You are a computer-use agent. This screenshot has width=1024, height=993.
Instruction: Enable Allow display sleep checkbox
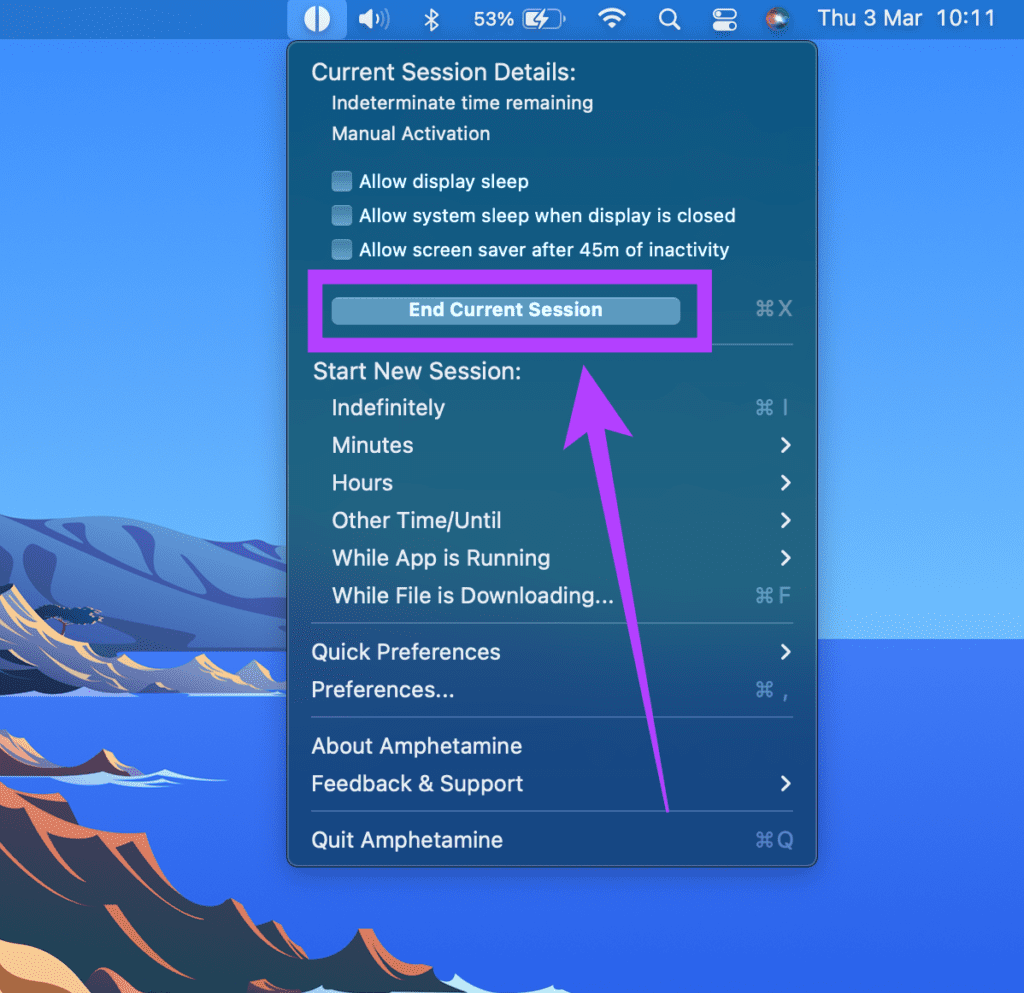coord(342,182)
